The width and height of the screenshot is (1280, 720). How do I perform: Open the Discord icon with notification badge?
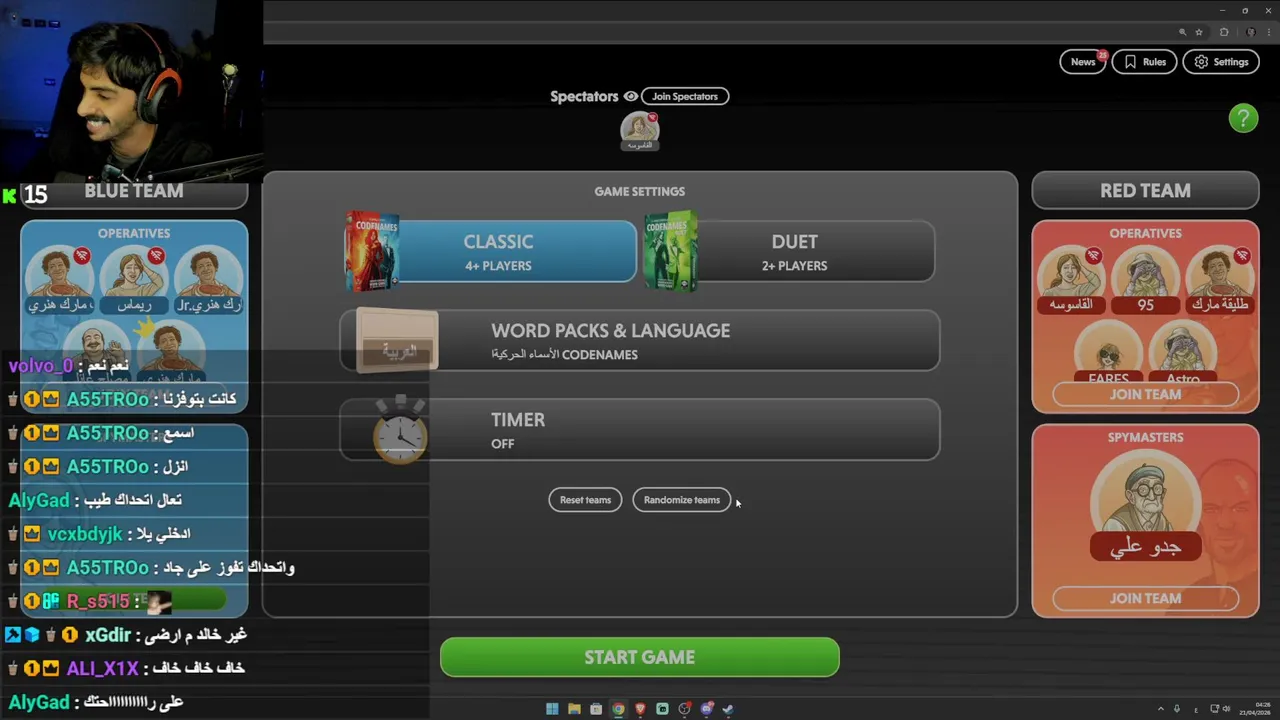pos(706,709)
